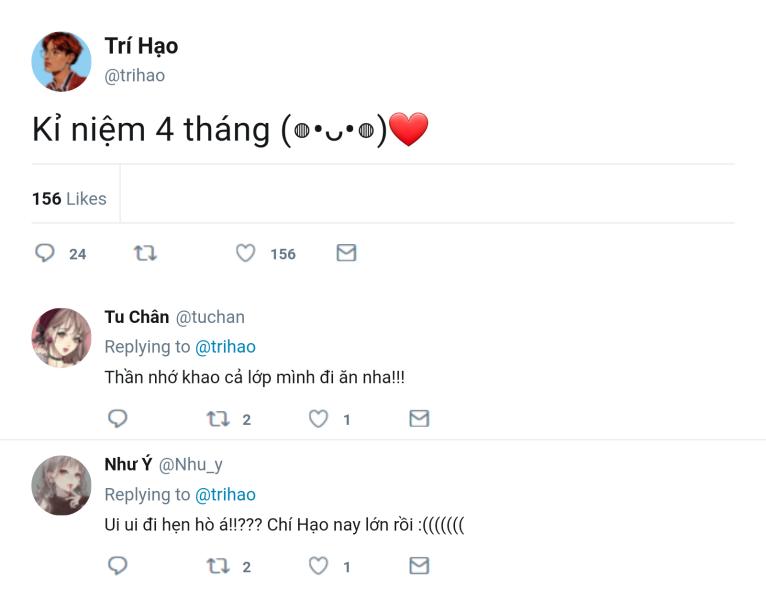The height and width of the screenshot is (600, 766).
Task: Open @trihao mention in Tu Chân's reply
Action: point(225,347)
